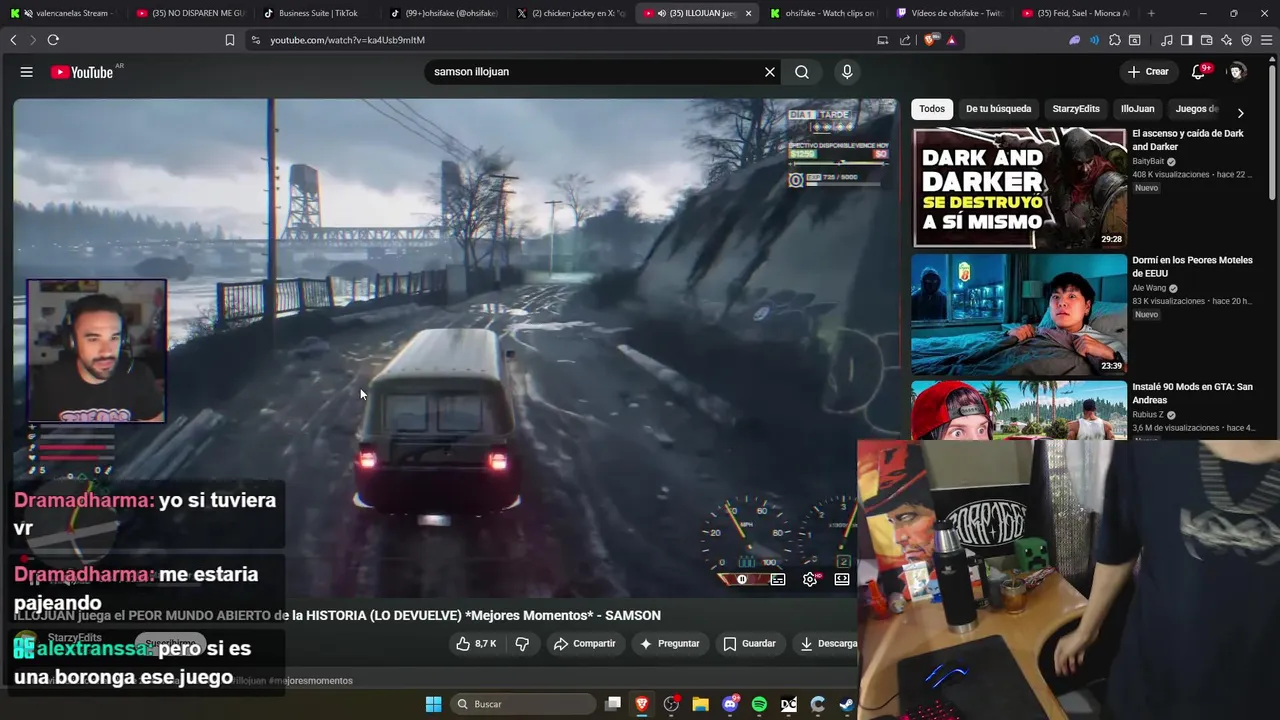Screen dimensions: 1280x720
Task: Open video settings gear with HD badge
Action: tap(810, 579)
